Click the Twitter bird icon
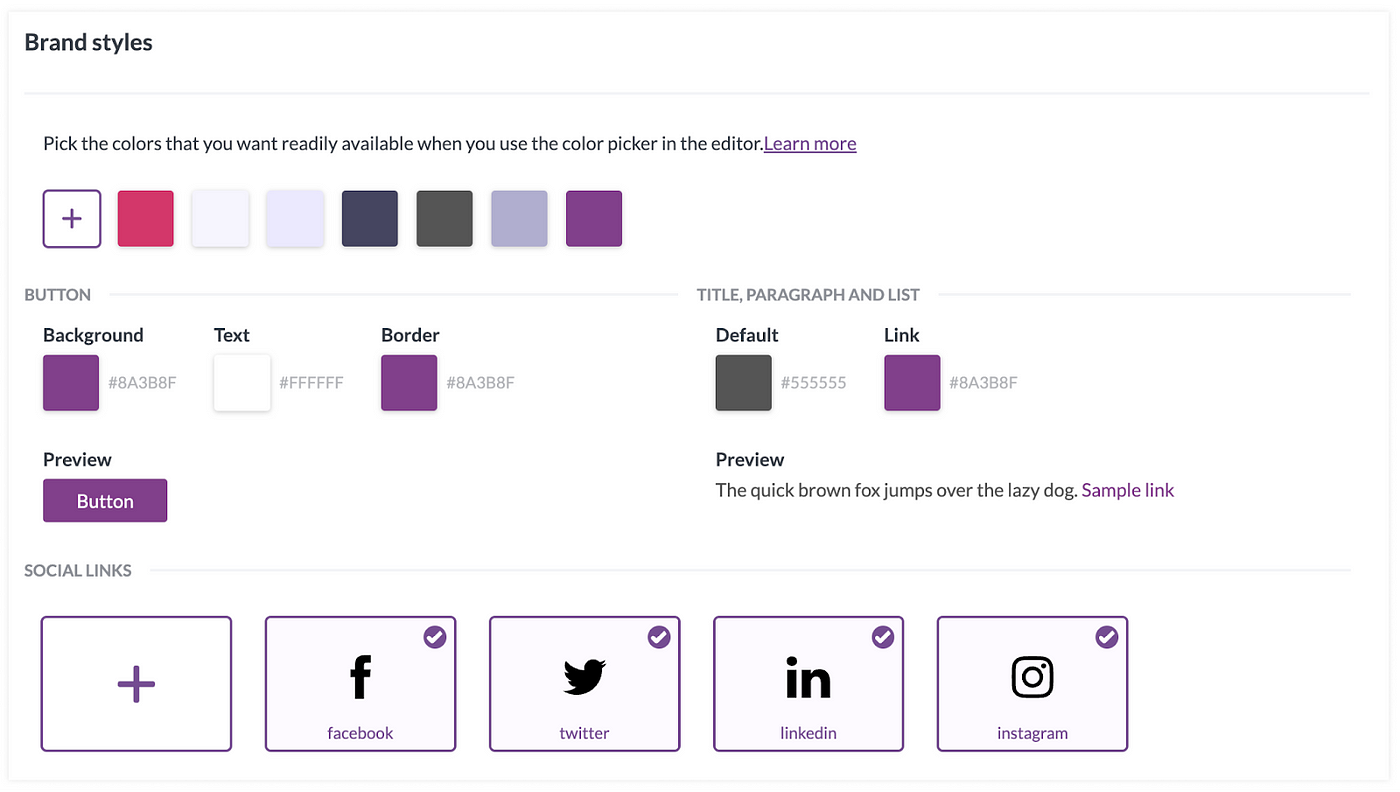Viewport: 1400px width, 792px height. click(584, 678)
